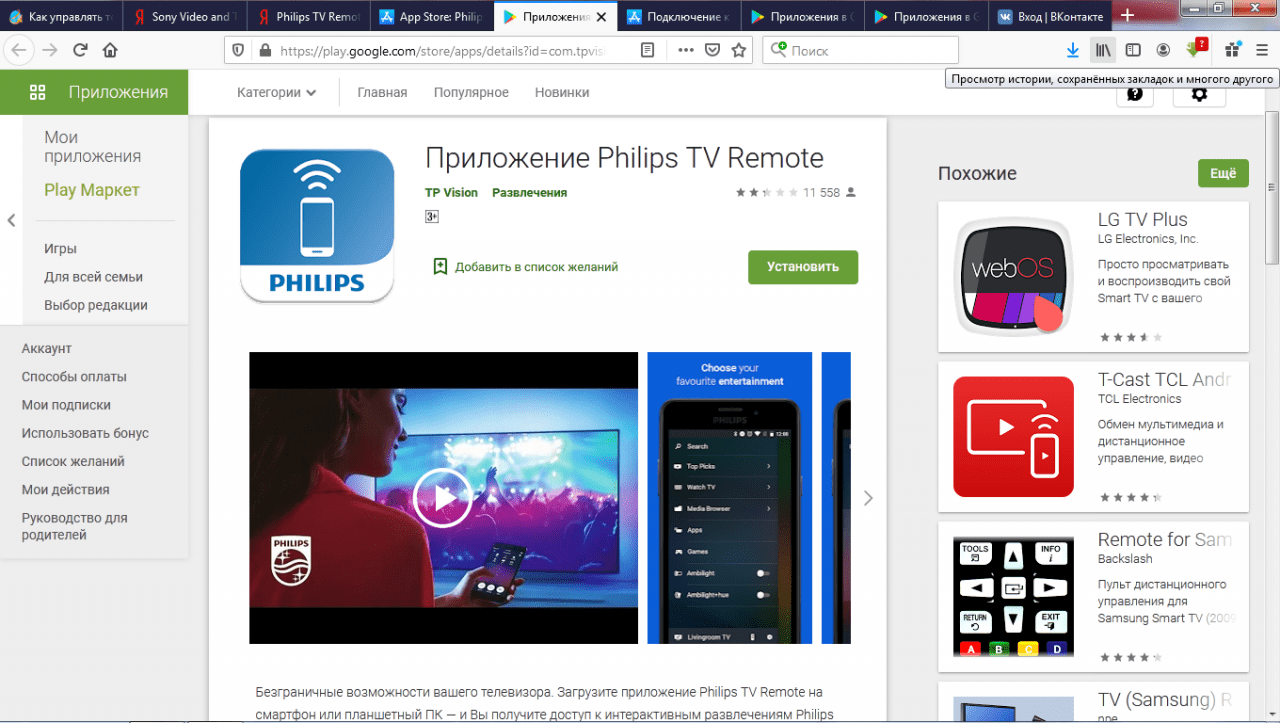Viewport: 1280px width, 723px height.
Task: Play the Philips promo video
Action: (442, 497)
